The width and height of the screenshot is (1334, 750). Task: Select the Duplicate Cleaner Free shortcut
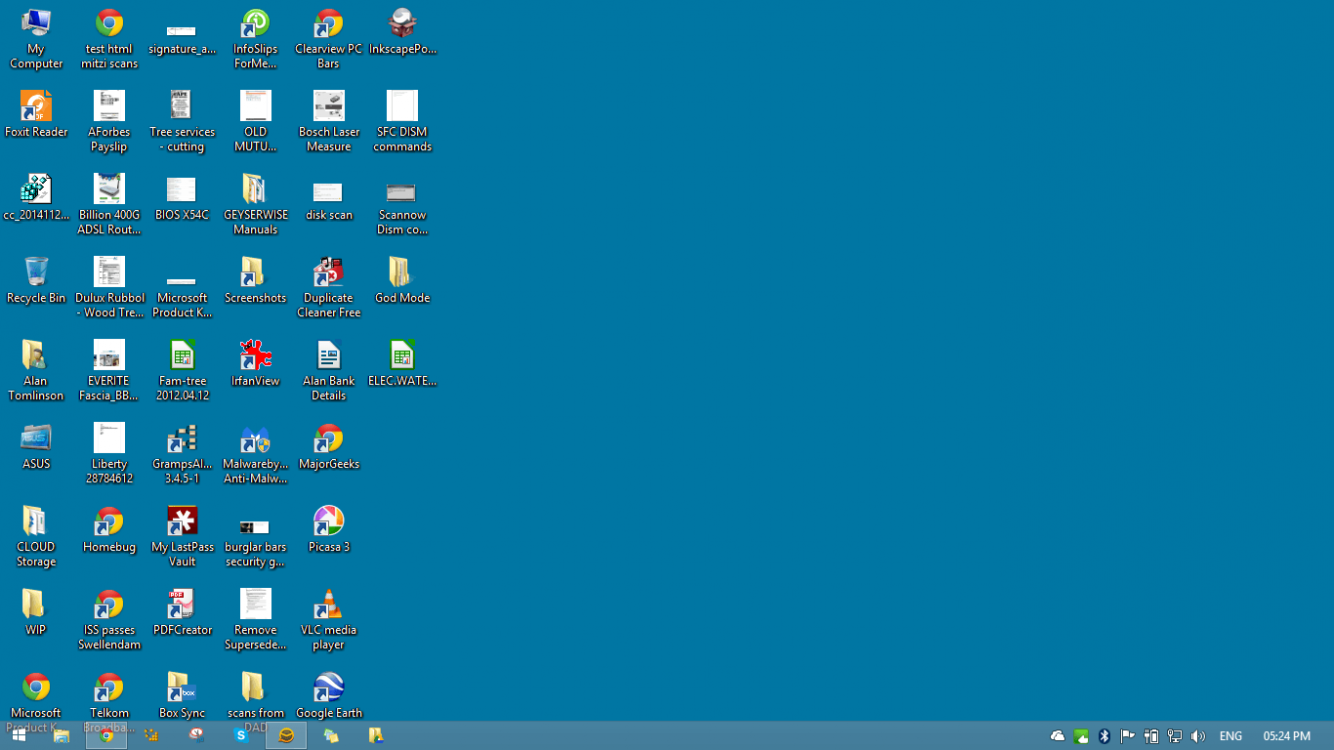328,273
